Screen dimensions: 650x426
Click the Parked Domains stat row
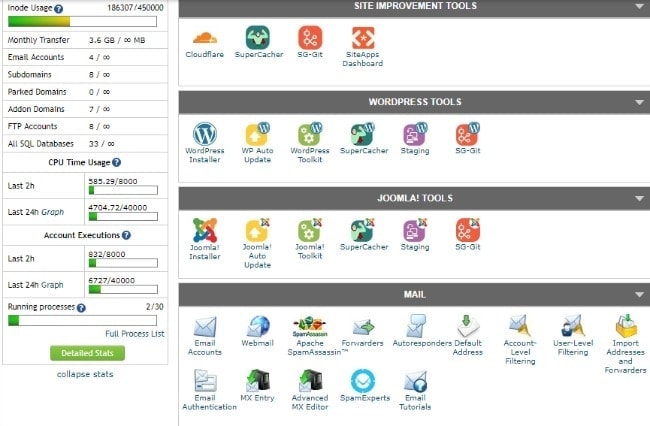point(85,92)
